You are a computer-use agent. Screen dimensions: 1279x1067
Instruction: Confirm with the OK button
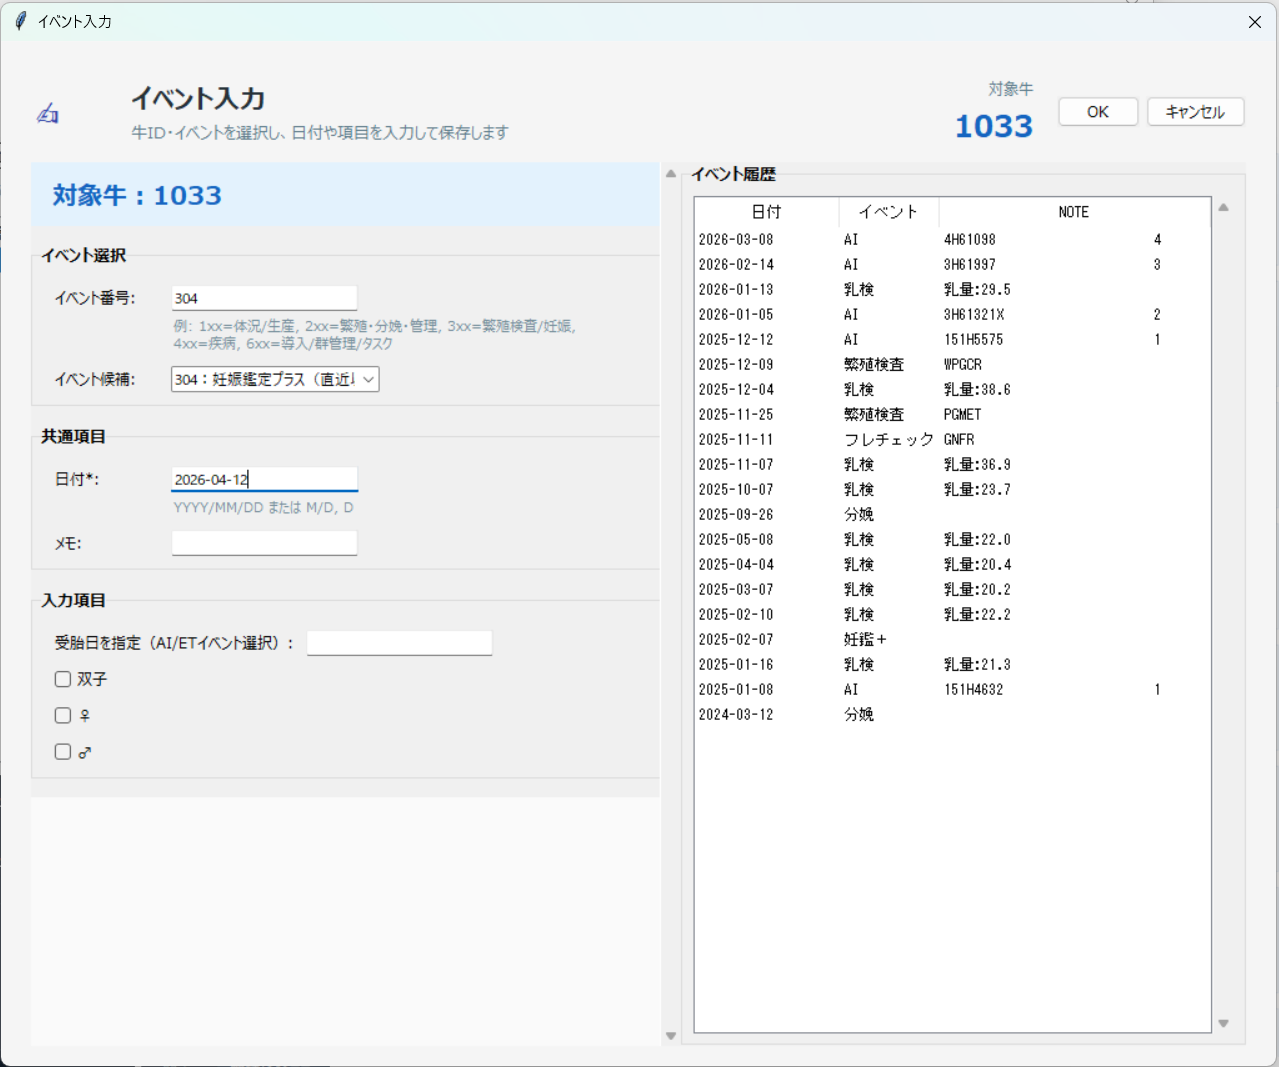pos(1098,112)
